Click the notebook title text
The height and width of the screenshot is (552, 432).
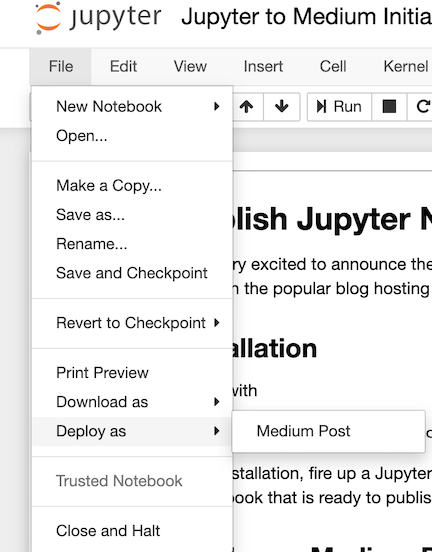tap(306, 17)
